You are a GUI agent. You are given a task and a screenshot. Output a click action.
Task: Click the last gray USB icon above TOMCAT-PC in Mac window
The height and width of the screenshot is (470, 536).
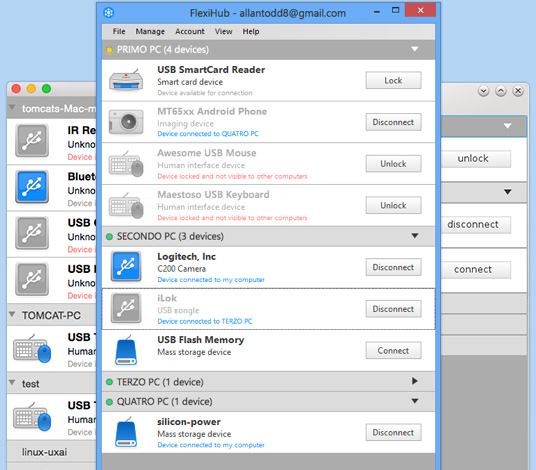tap(32, 279)
